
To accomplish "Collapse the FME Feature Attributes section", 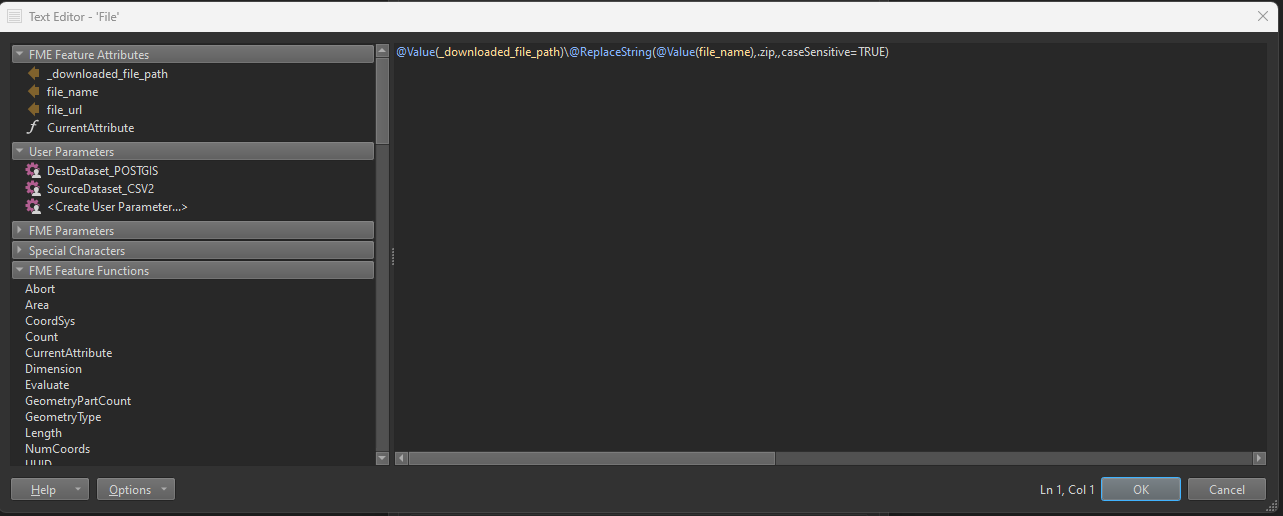I will (19, 55).
